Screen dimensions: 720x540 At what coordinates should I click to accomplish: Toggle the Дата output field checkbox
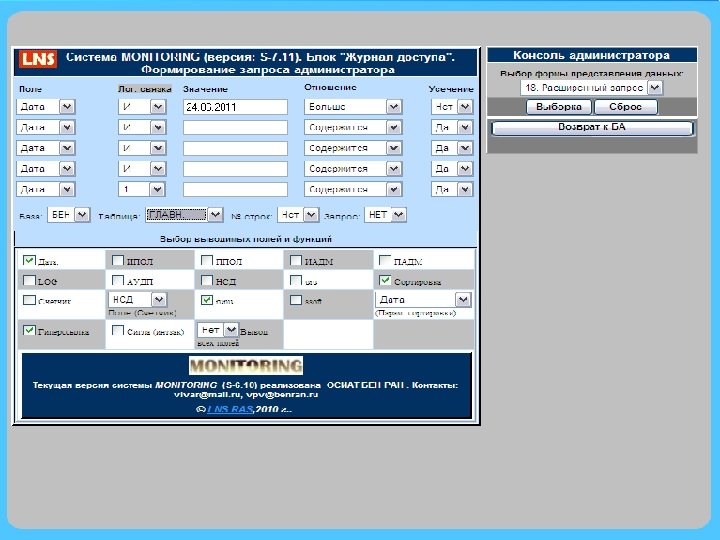29,260
